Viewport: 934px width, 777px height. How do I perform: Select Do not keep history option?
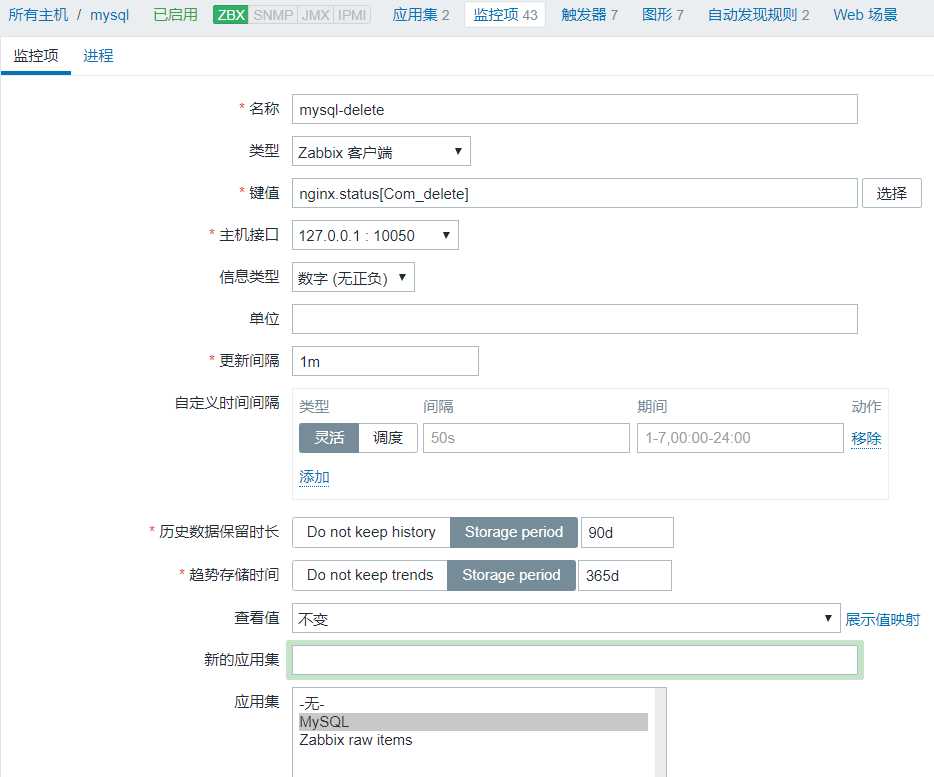point(371,532)
